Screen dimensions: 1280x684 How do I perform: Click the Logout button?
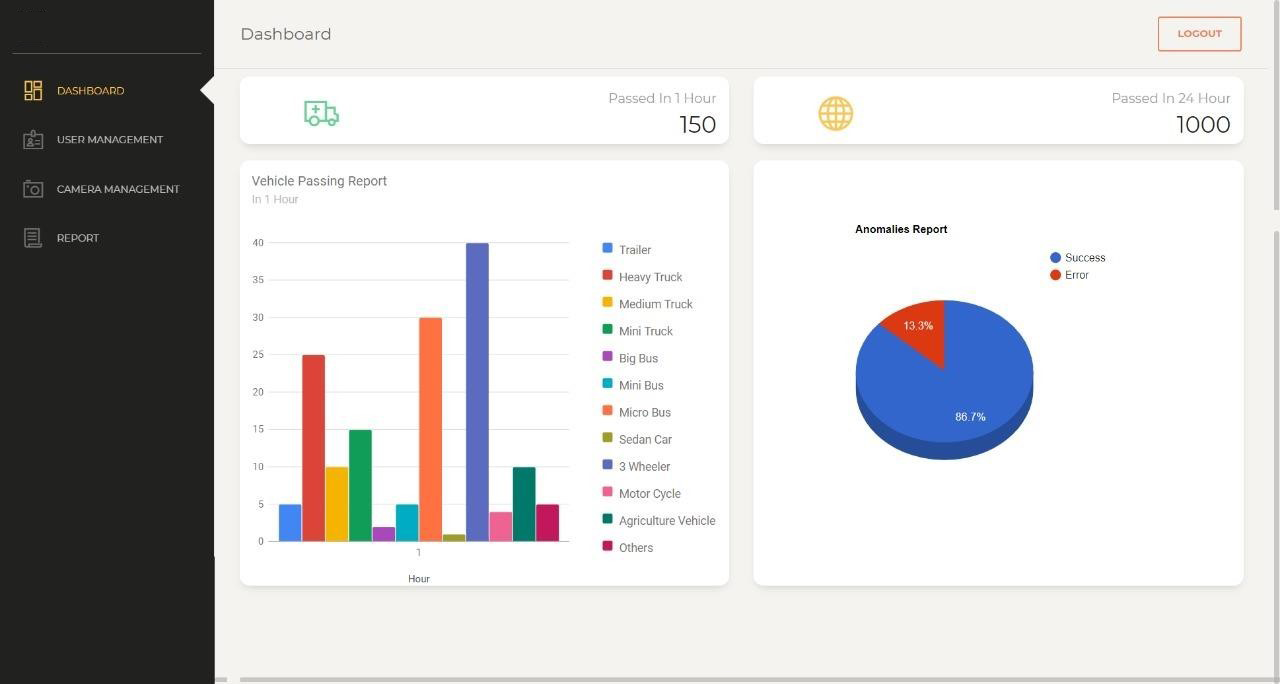point(1199,34)
